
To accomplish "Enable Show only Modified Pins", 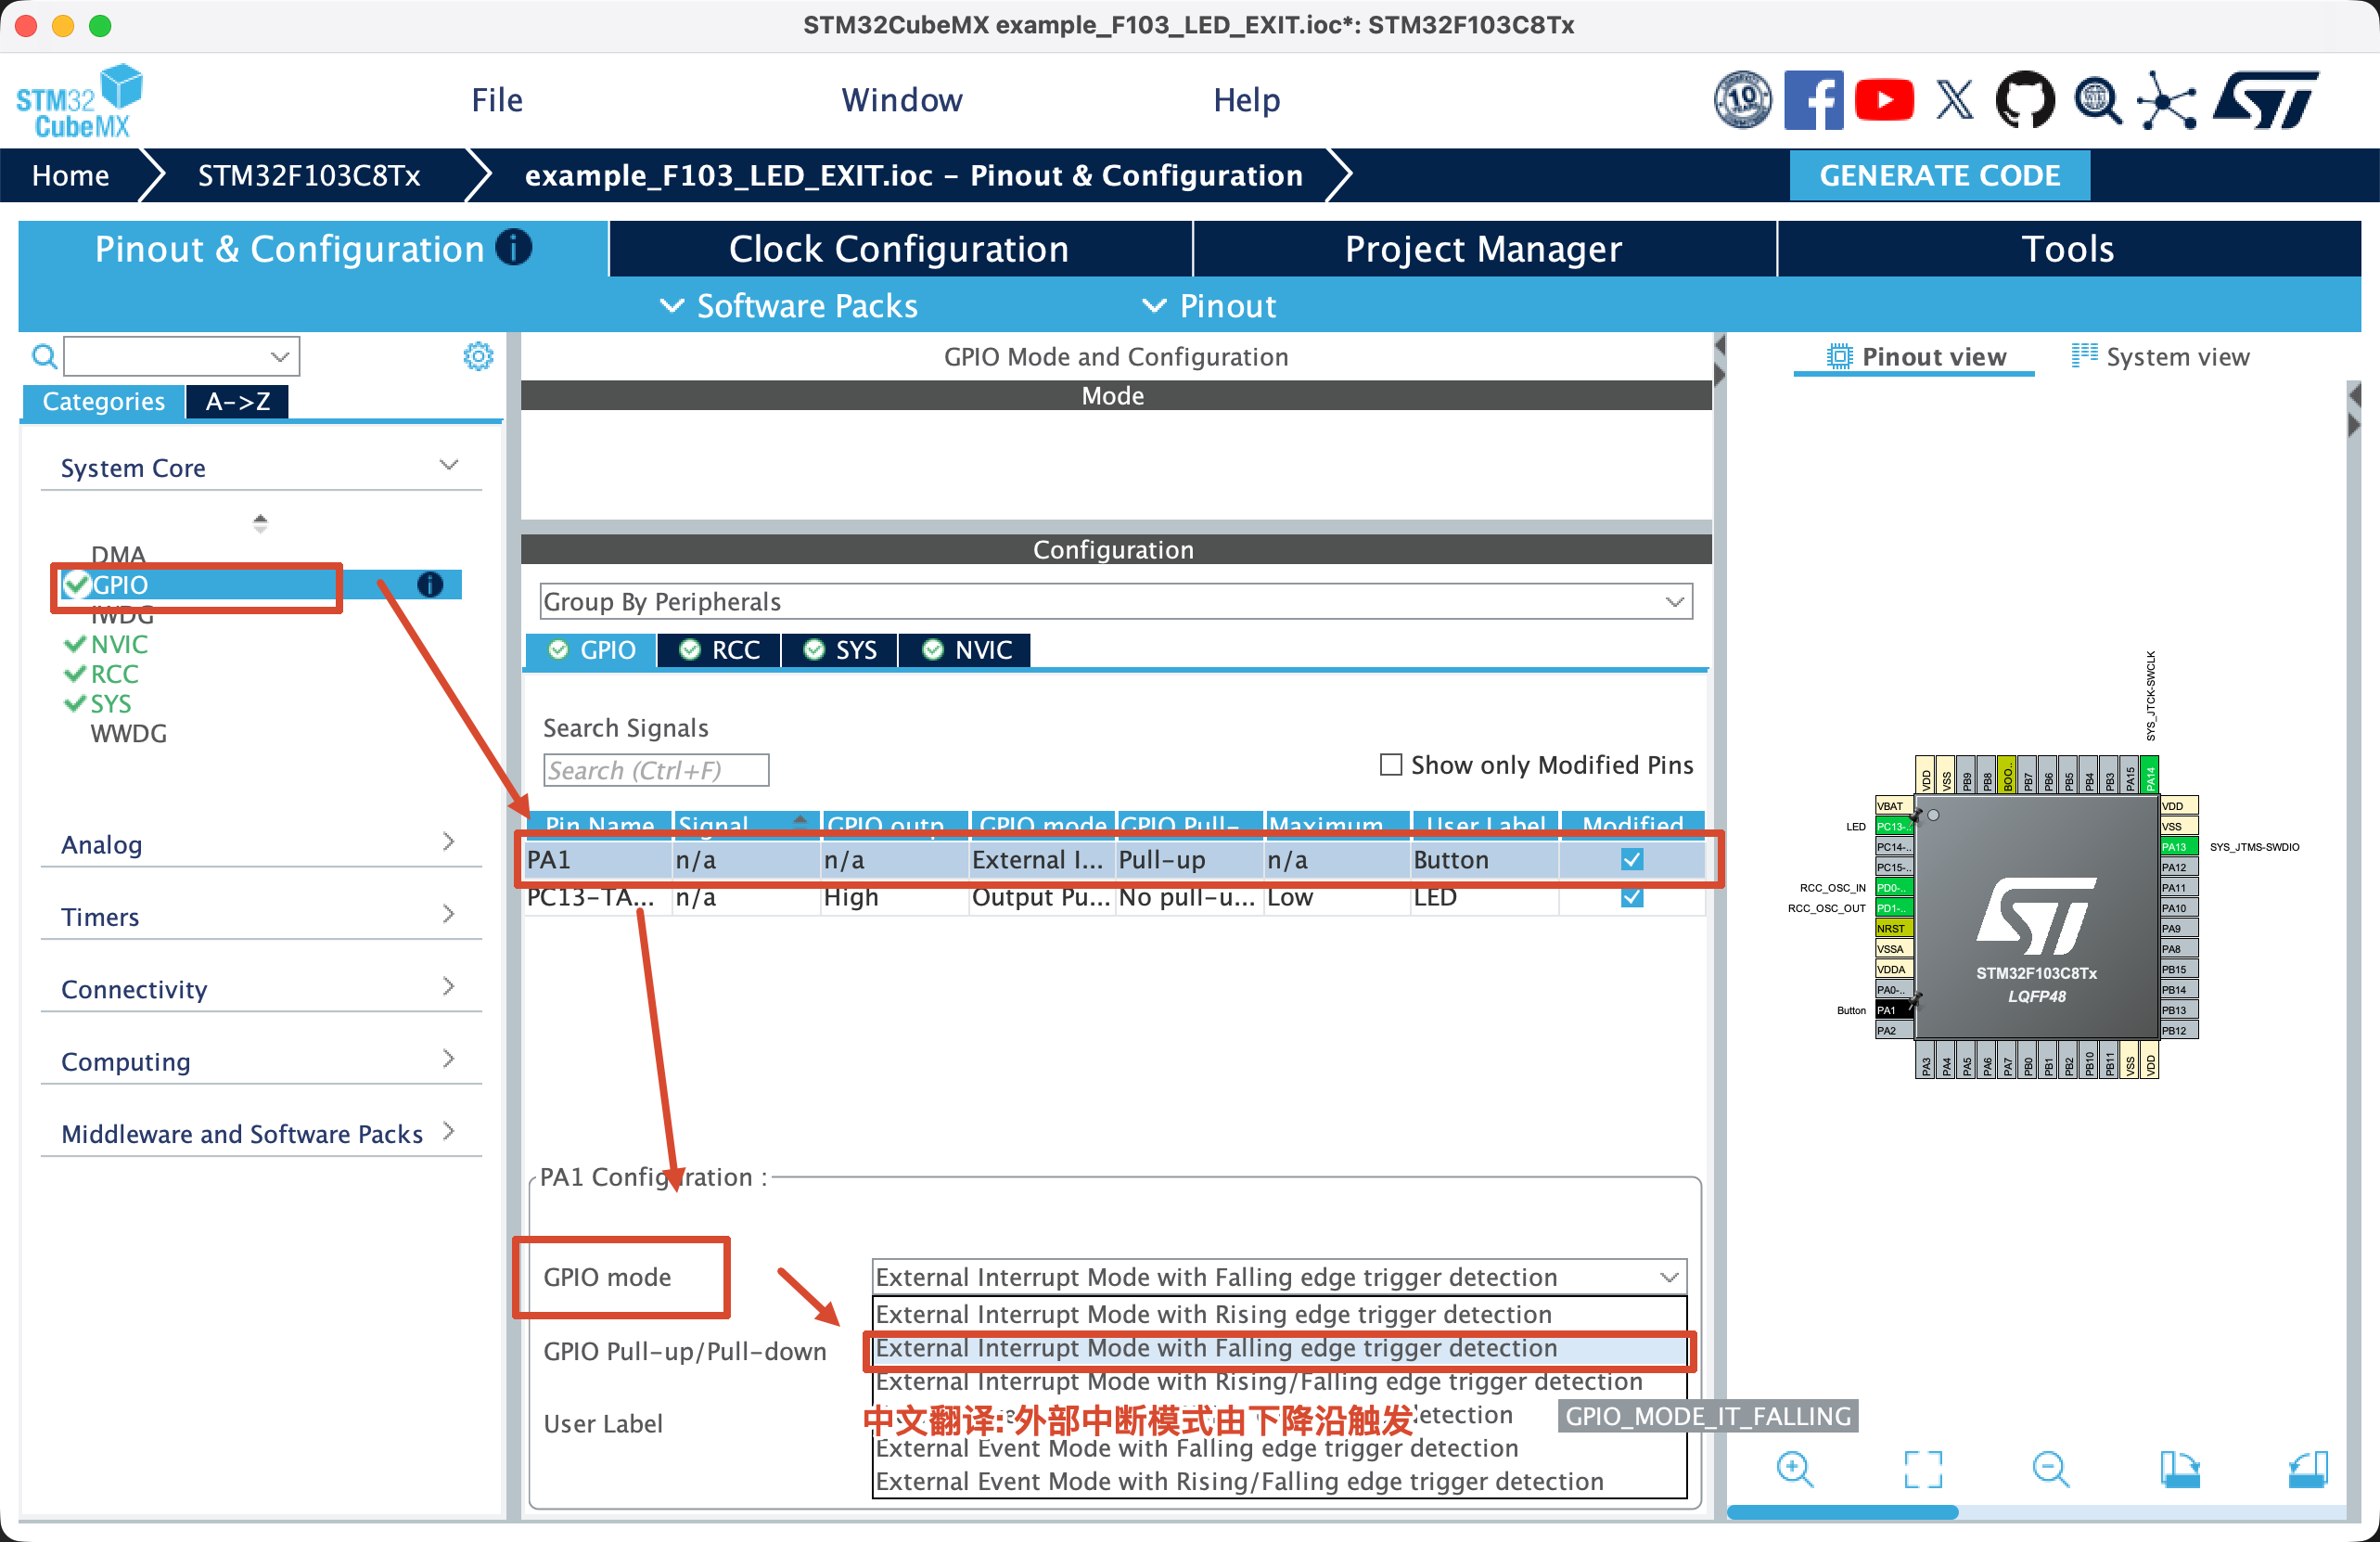I will pos(1390,765).
